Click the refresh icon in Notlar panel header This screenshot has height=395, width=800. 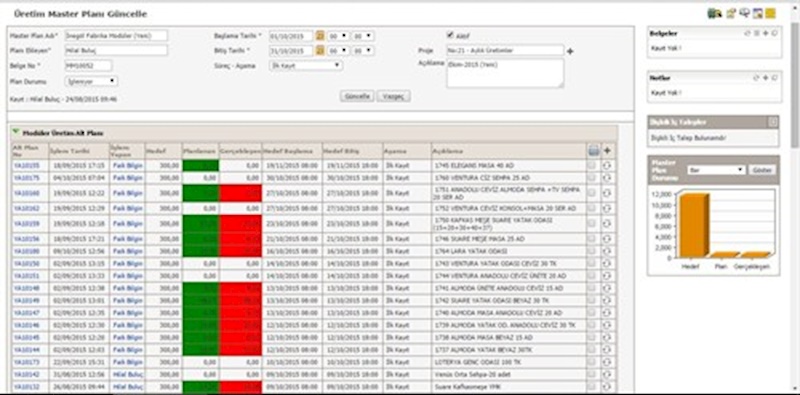757,78
